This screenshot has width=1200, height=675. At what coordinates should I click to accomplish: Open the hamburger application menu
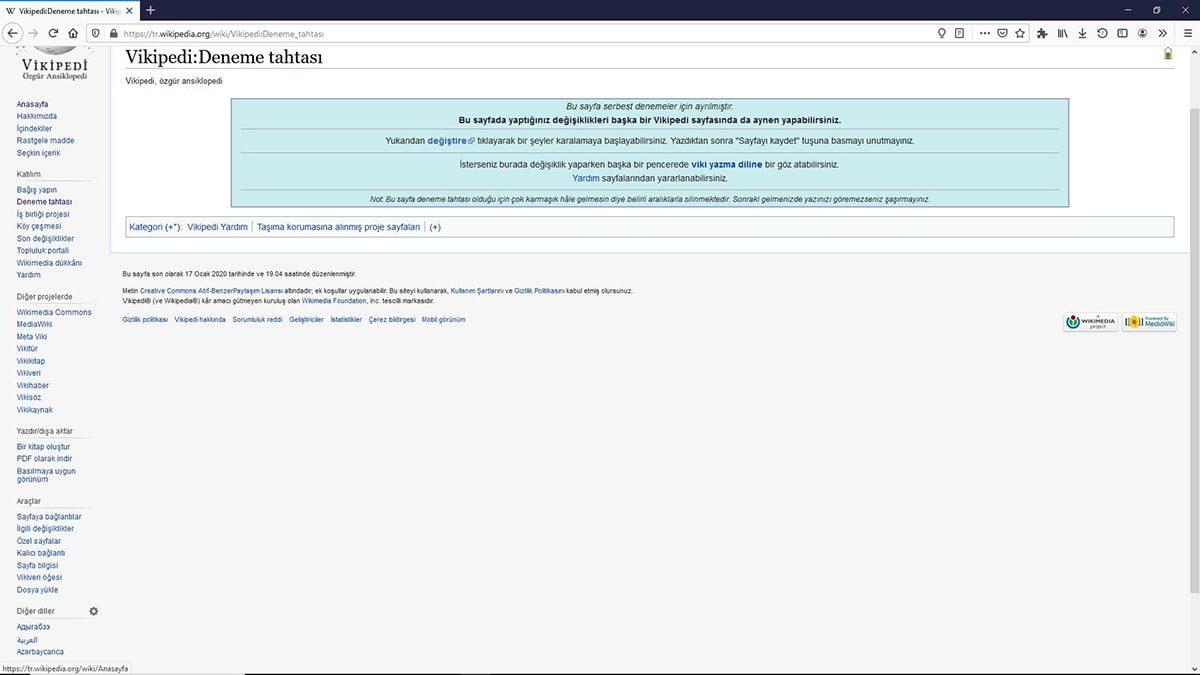click(x=1187, y=33)
